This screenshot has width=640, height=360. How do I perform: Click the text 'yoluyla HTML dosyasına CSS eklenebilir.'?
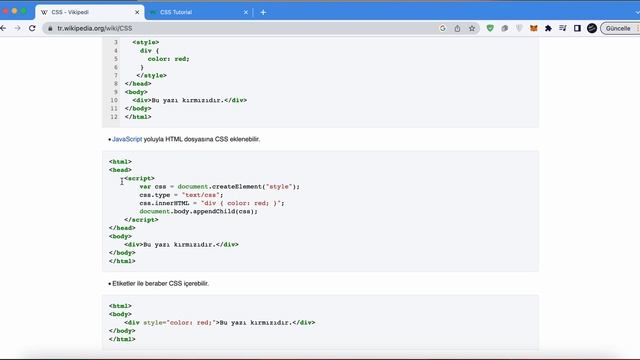pos(202,139)
